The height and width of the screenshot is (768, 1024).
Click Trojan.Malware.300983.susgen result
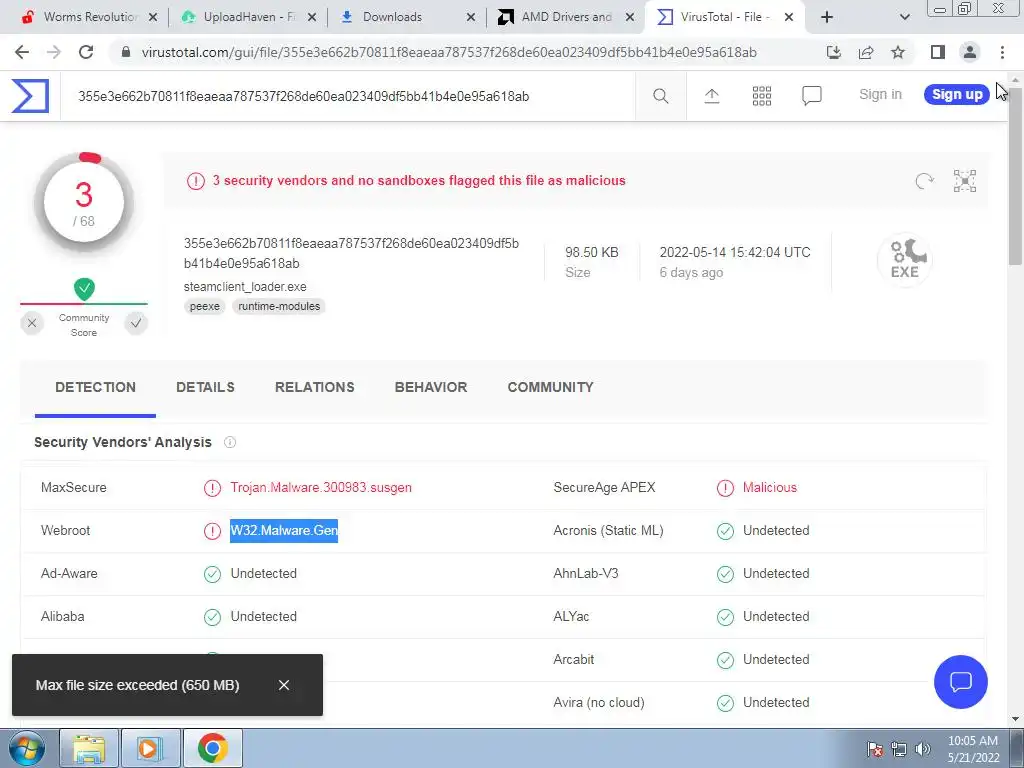[321, 487]
